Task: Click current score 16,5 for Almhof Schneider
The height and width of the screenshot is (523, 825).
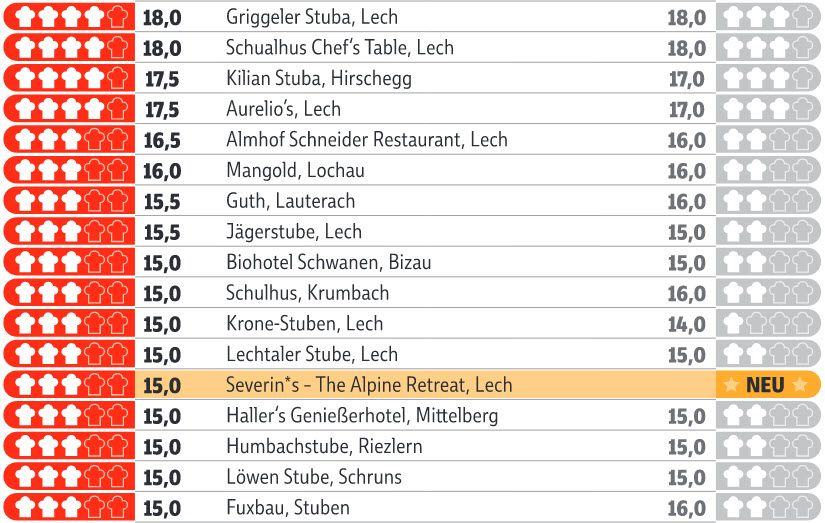Action: (x=162, y=140)
